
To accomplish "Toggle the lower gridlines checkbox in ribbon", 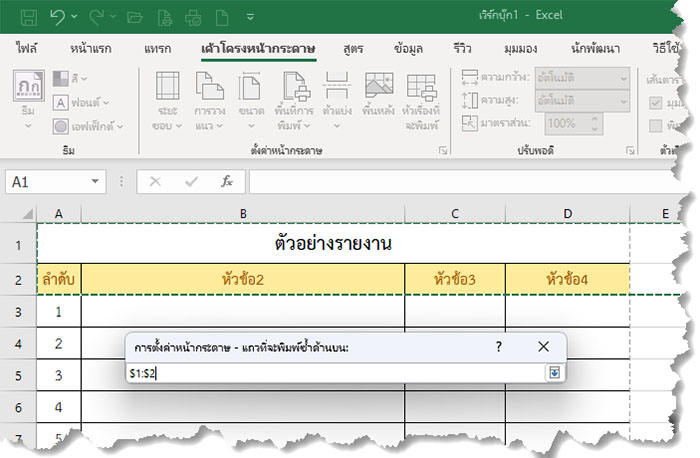I will pos(656,124).
